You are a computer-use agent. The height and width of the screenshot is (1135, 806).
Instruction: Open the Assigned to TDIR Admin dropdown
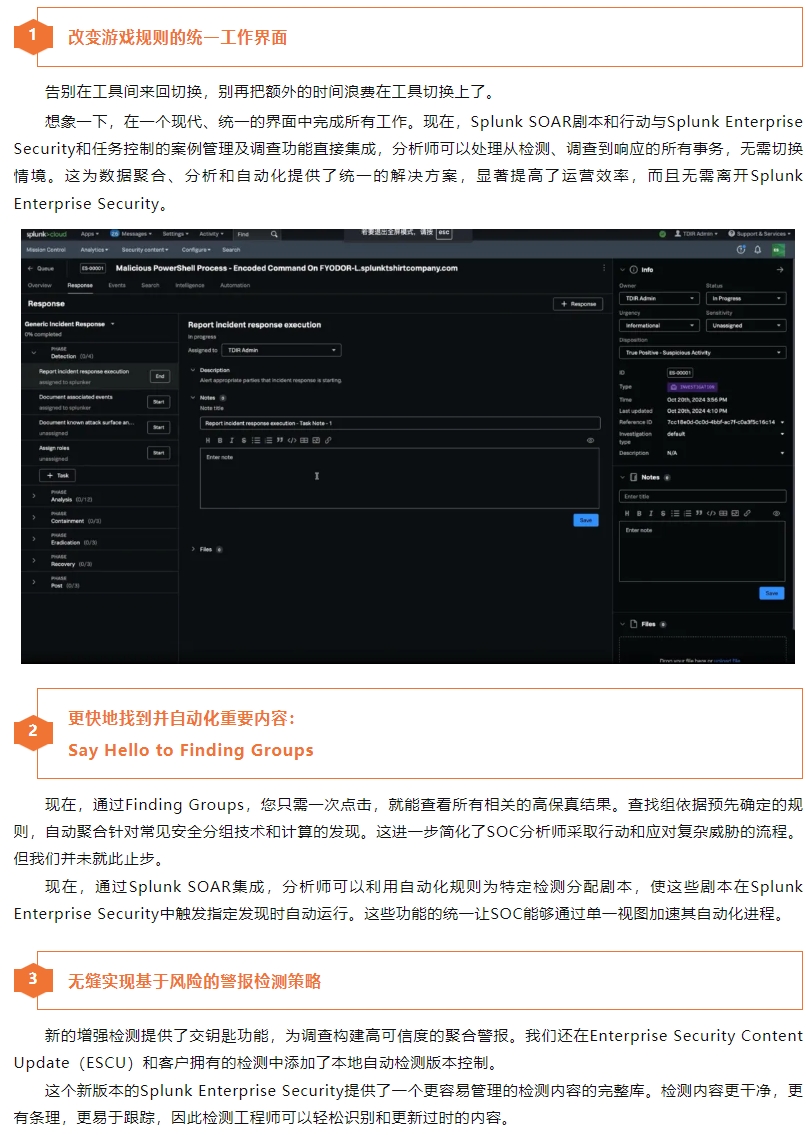[281, 350]
